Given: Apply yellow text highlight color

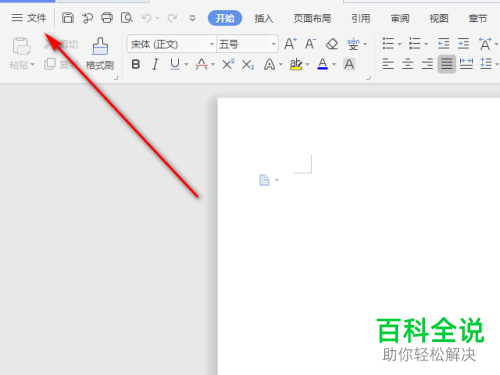Looking at the screenshot, I should coord(296,64).
